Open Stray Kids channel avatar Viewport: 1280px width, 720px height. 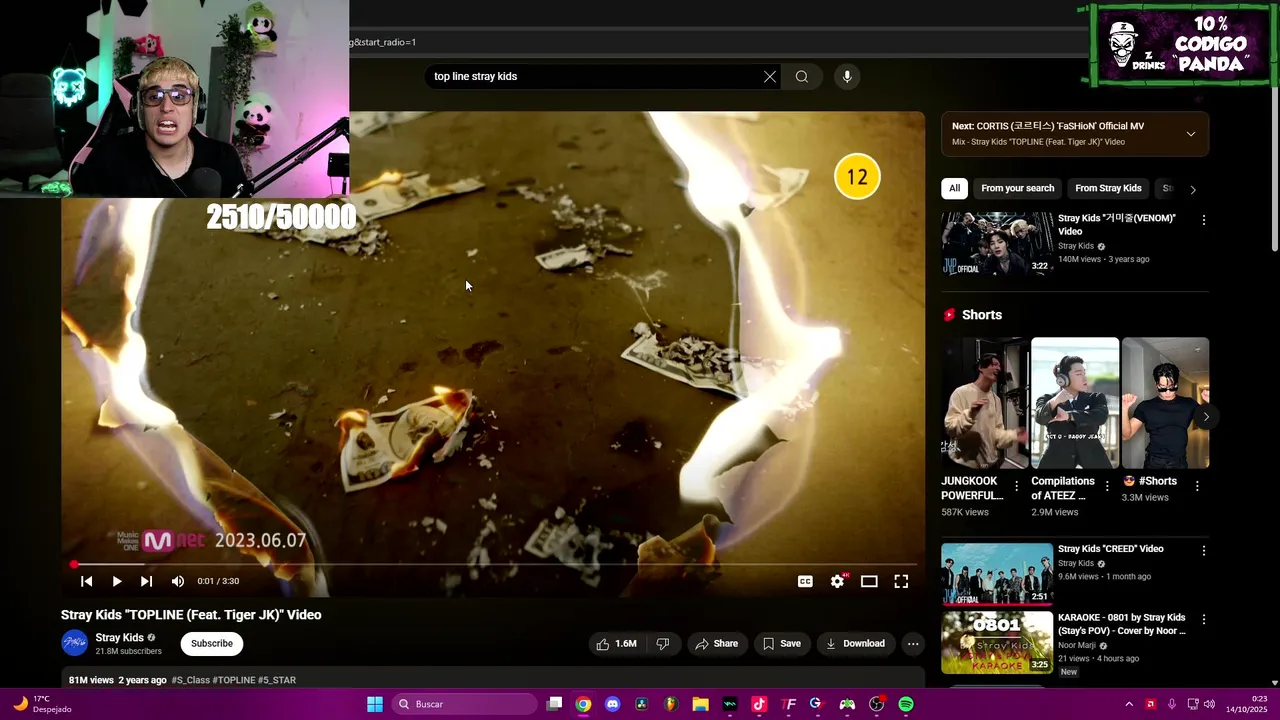coord(74,643)
